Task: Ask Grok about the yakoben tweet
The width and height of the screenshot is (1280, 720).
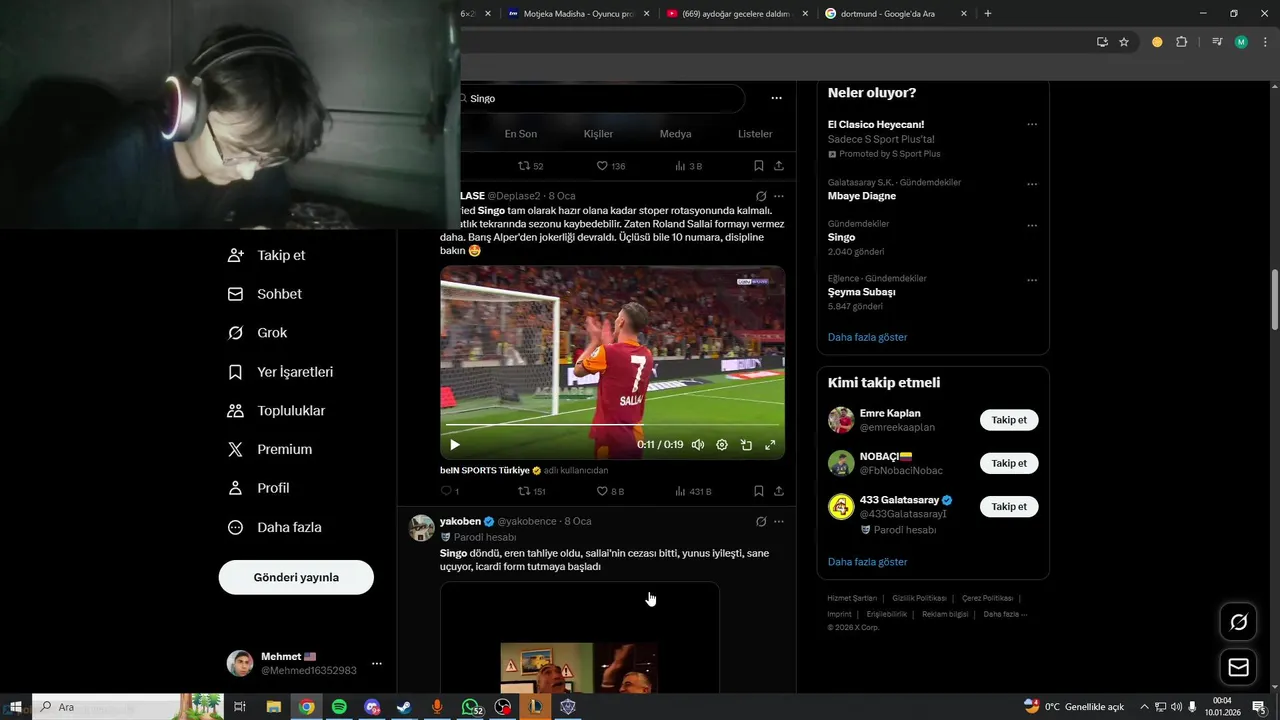Action: click(x=761, y=522)
